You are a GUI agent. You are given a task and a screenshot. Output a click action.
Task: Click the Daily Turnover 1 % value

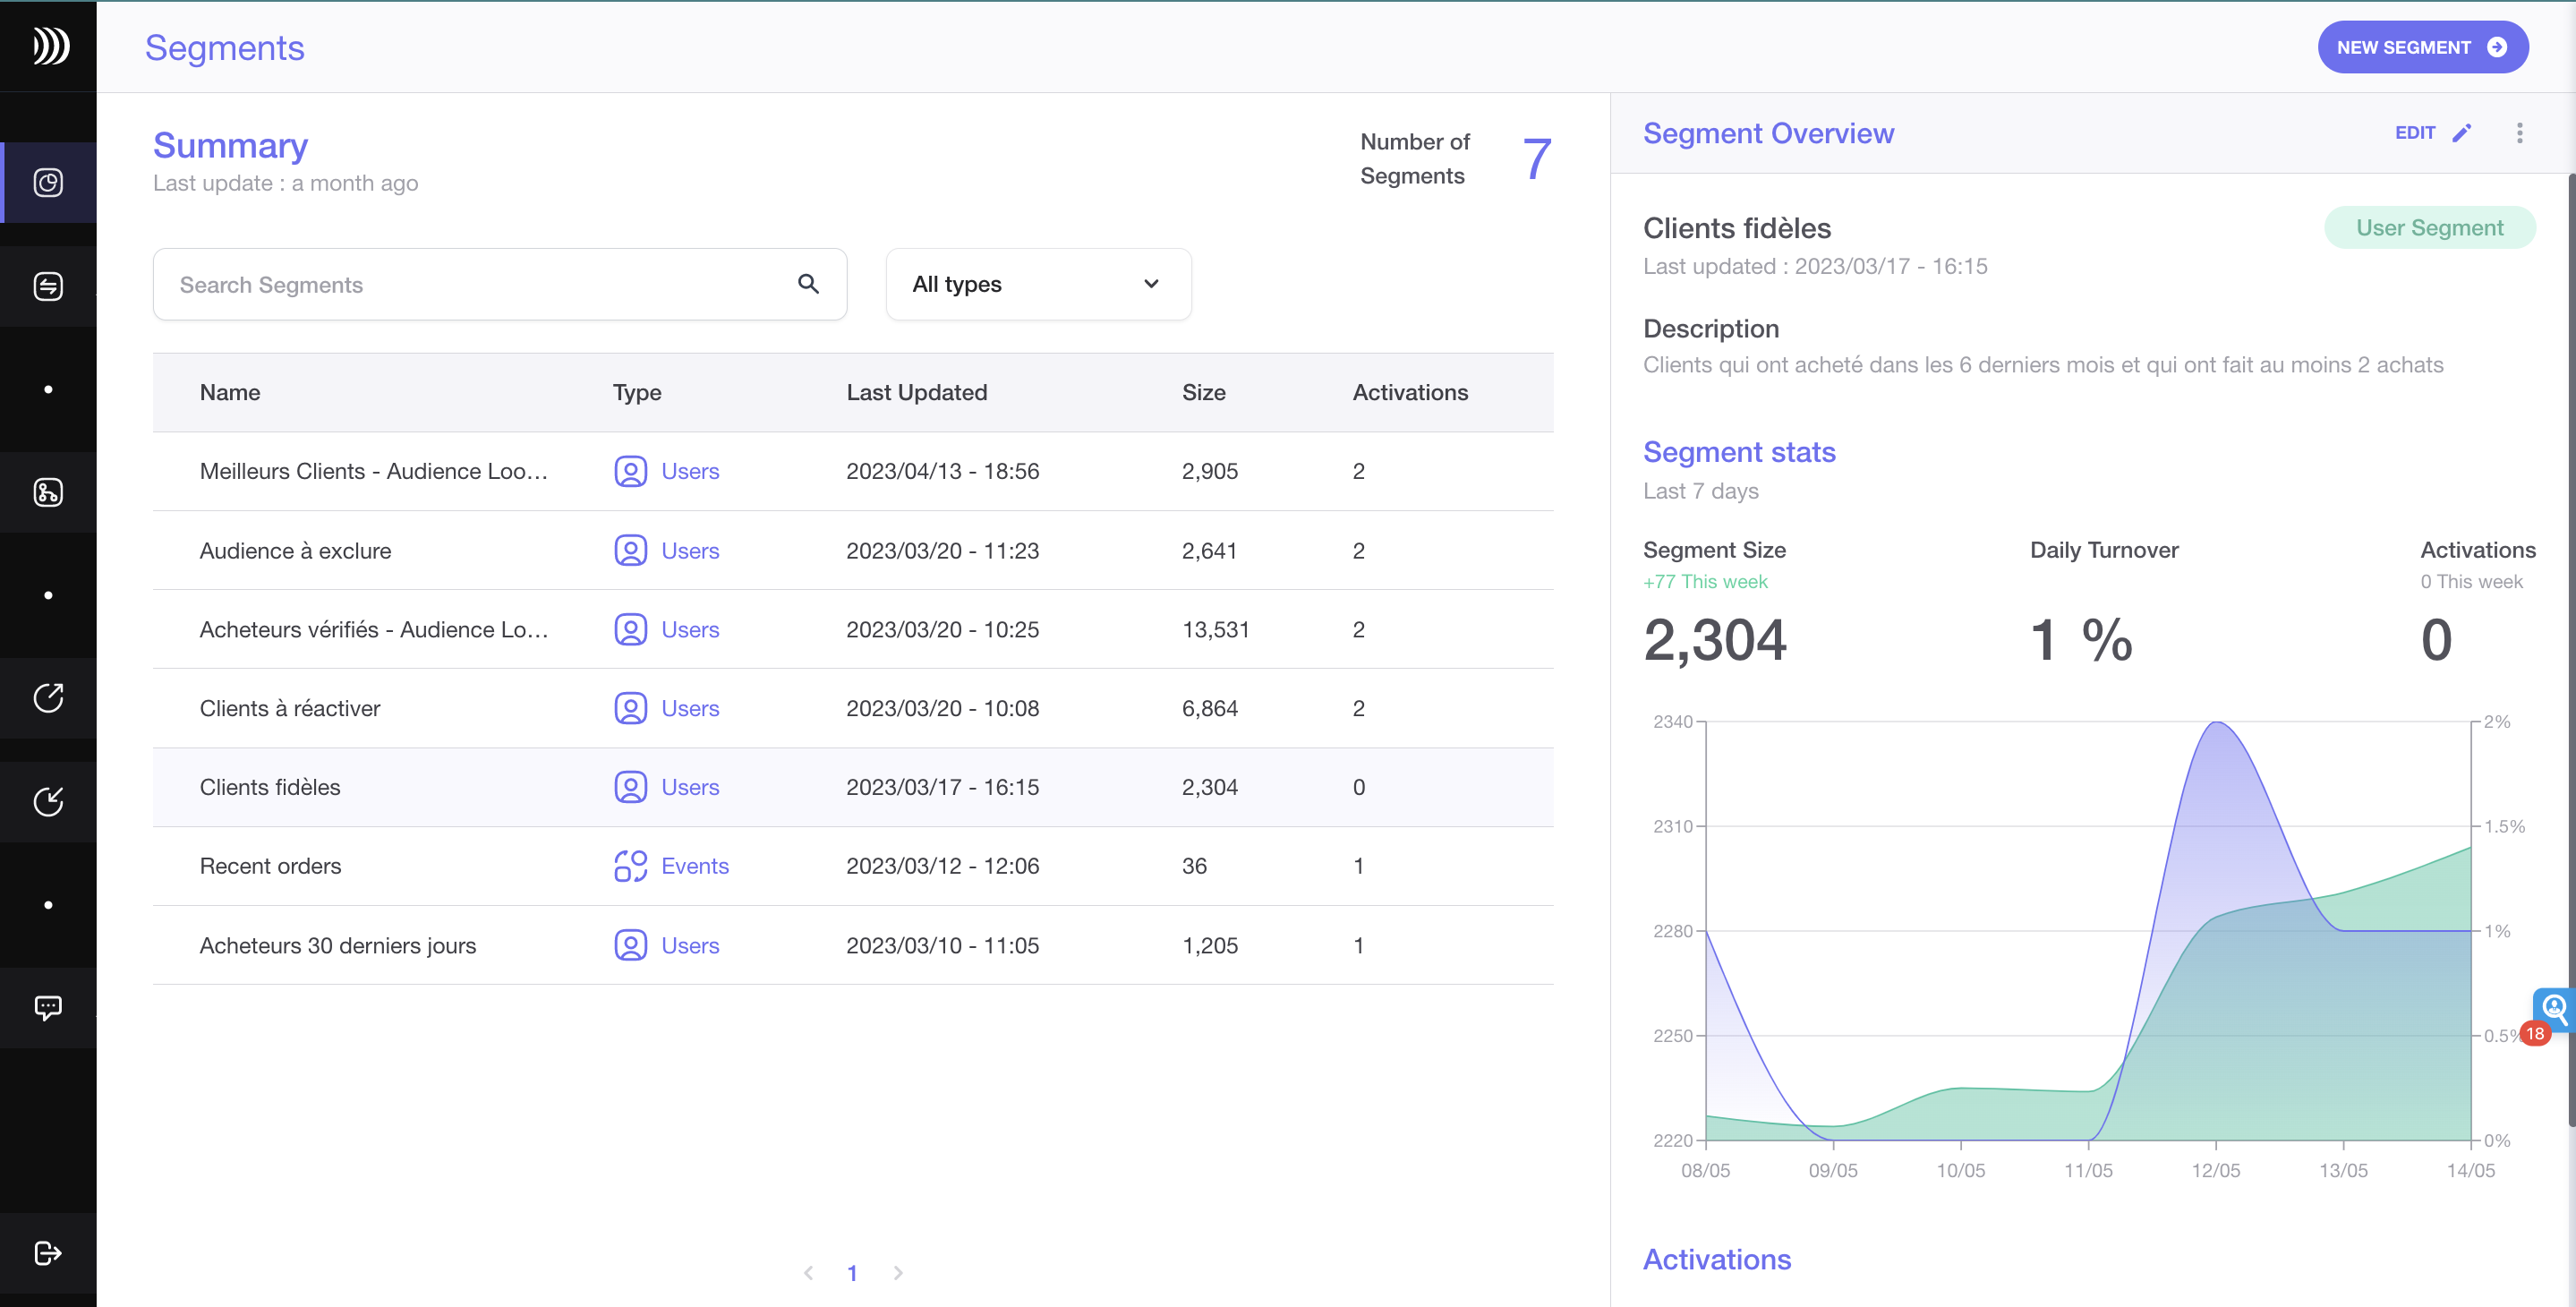click(x=2082, y=640)
